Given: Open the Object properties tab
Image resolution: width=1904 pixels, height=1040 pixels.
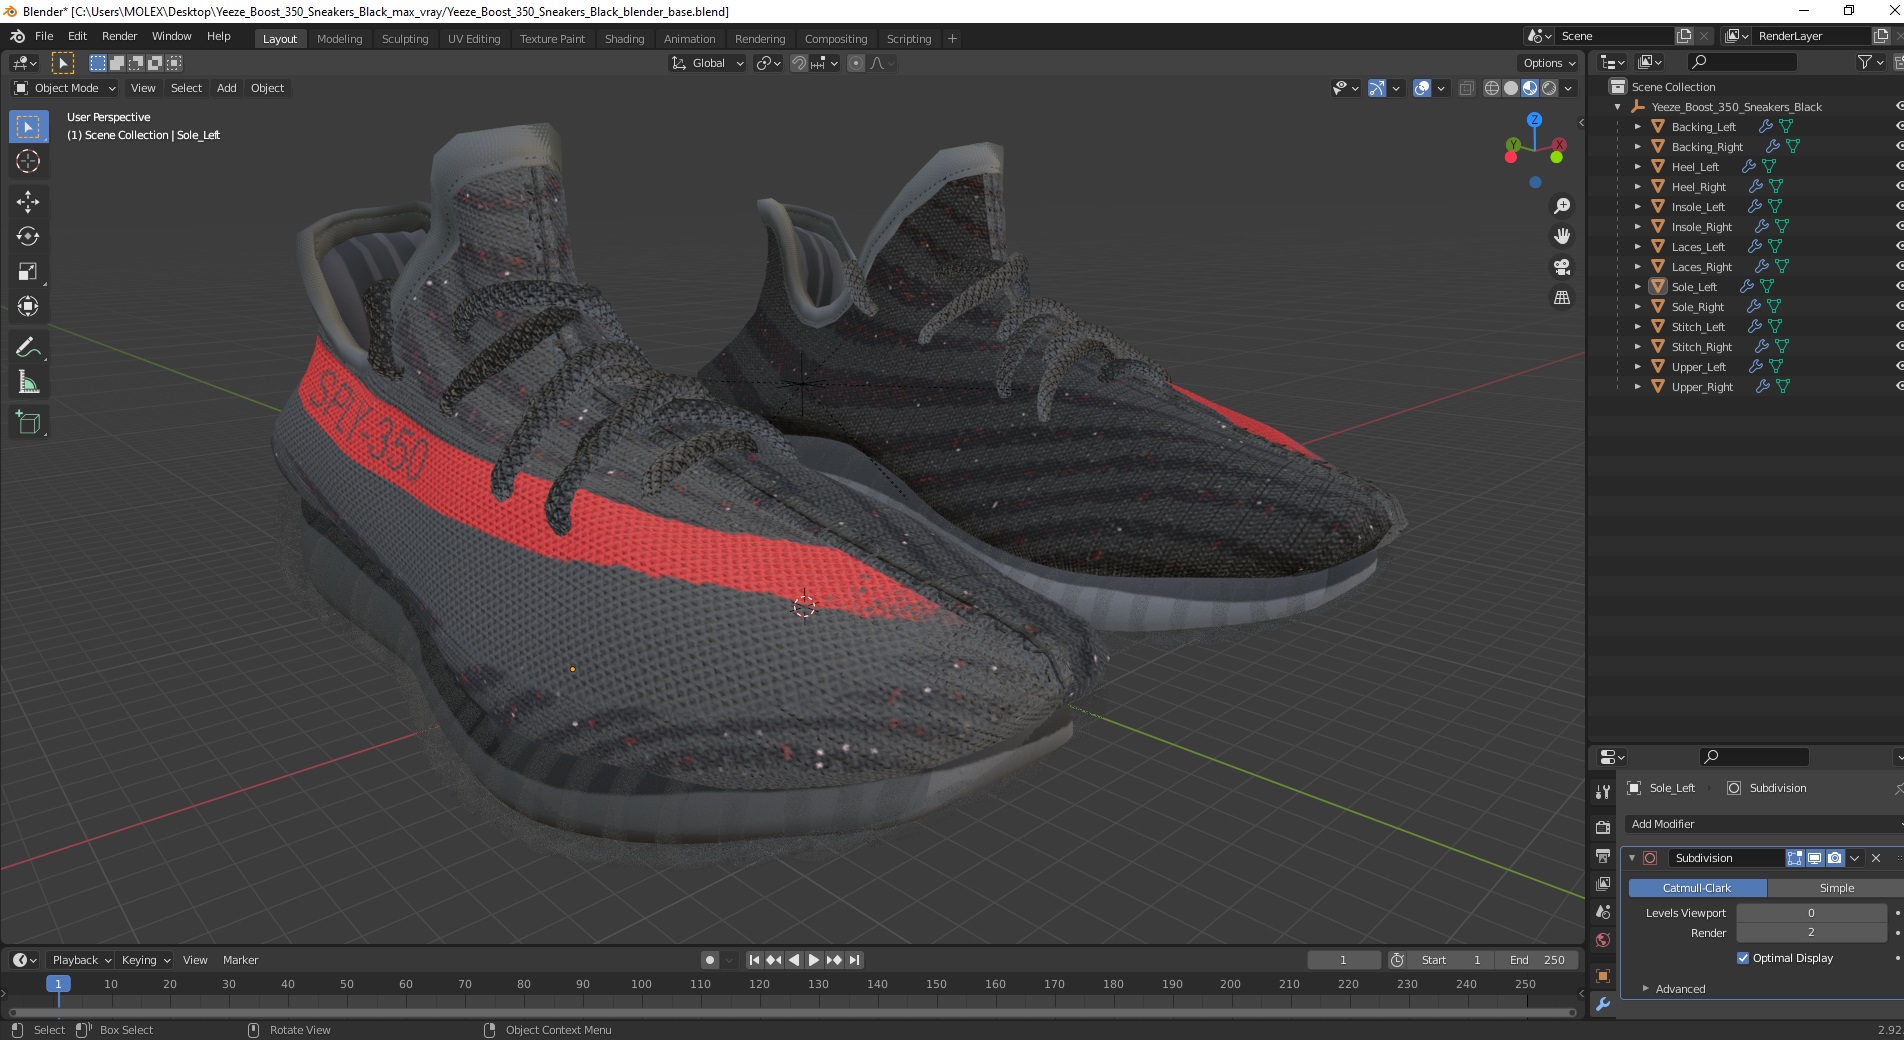Looking at the screenshot, I should tap(1603, 976).
